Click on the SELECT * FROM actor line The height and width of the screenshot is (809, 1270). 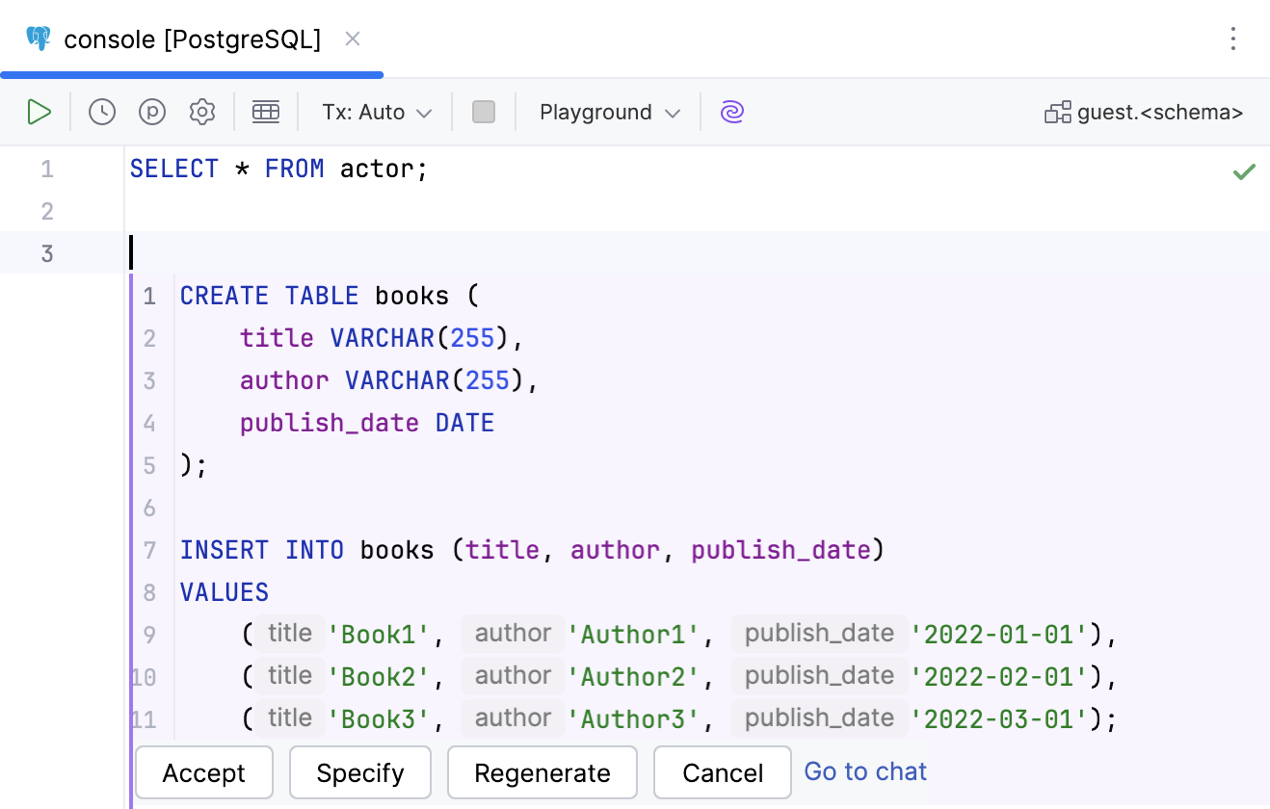tap(279, 169)
